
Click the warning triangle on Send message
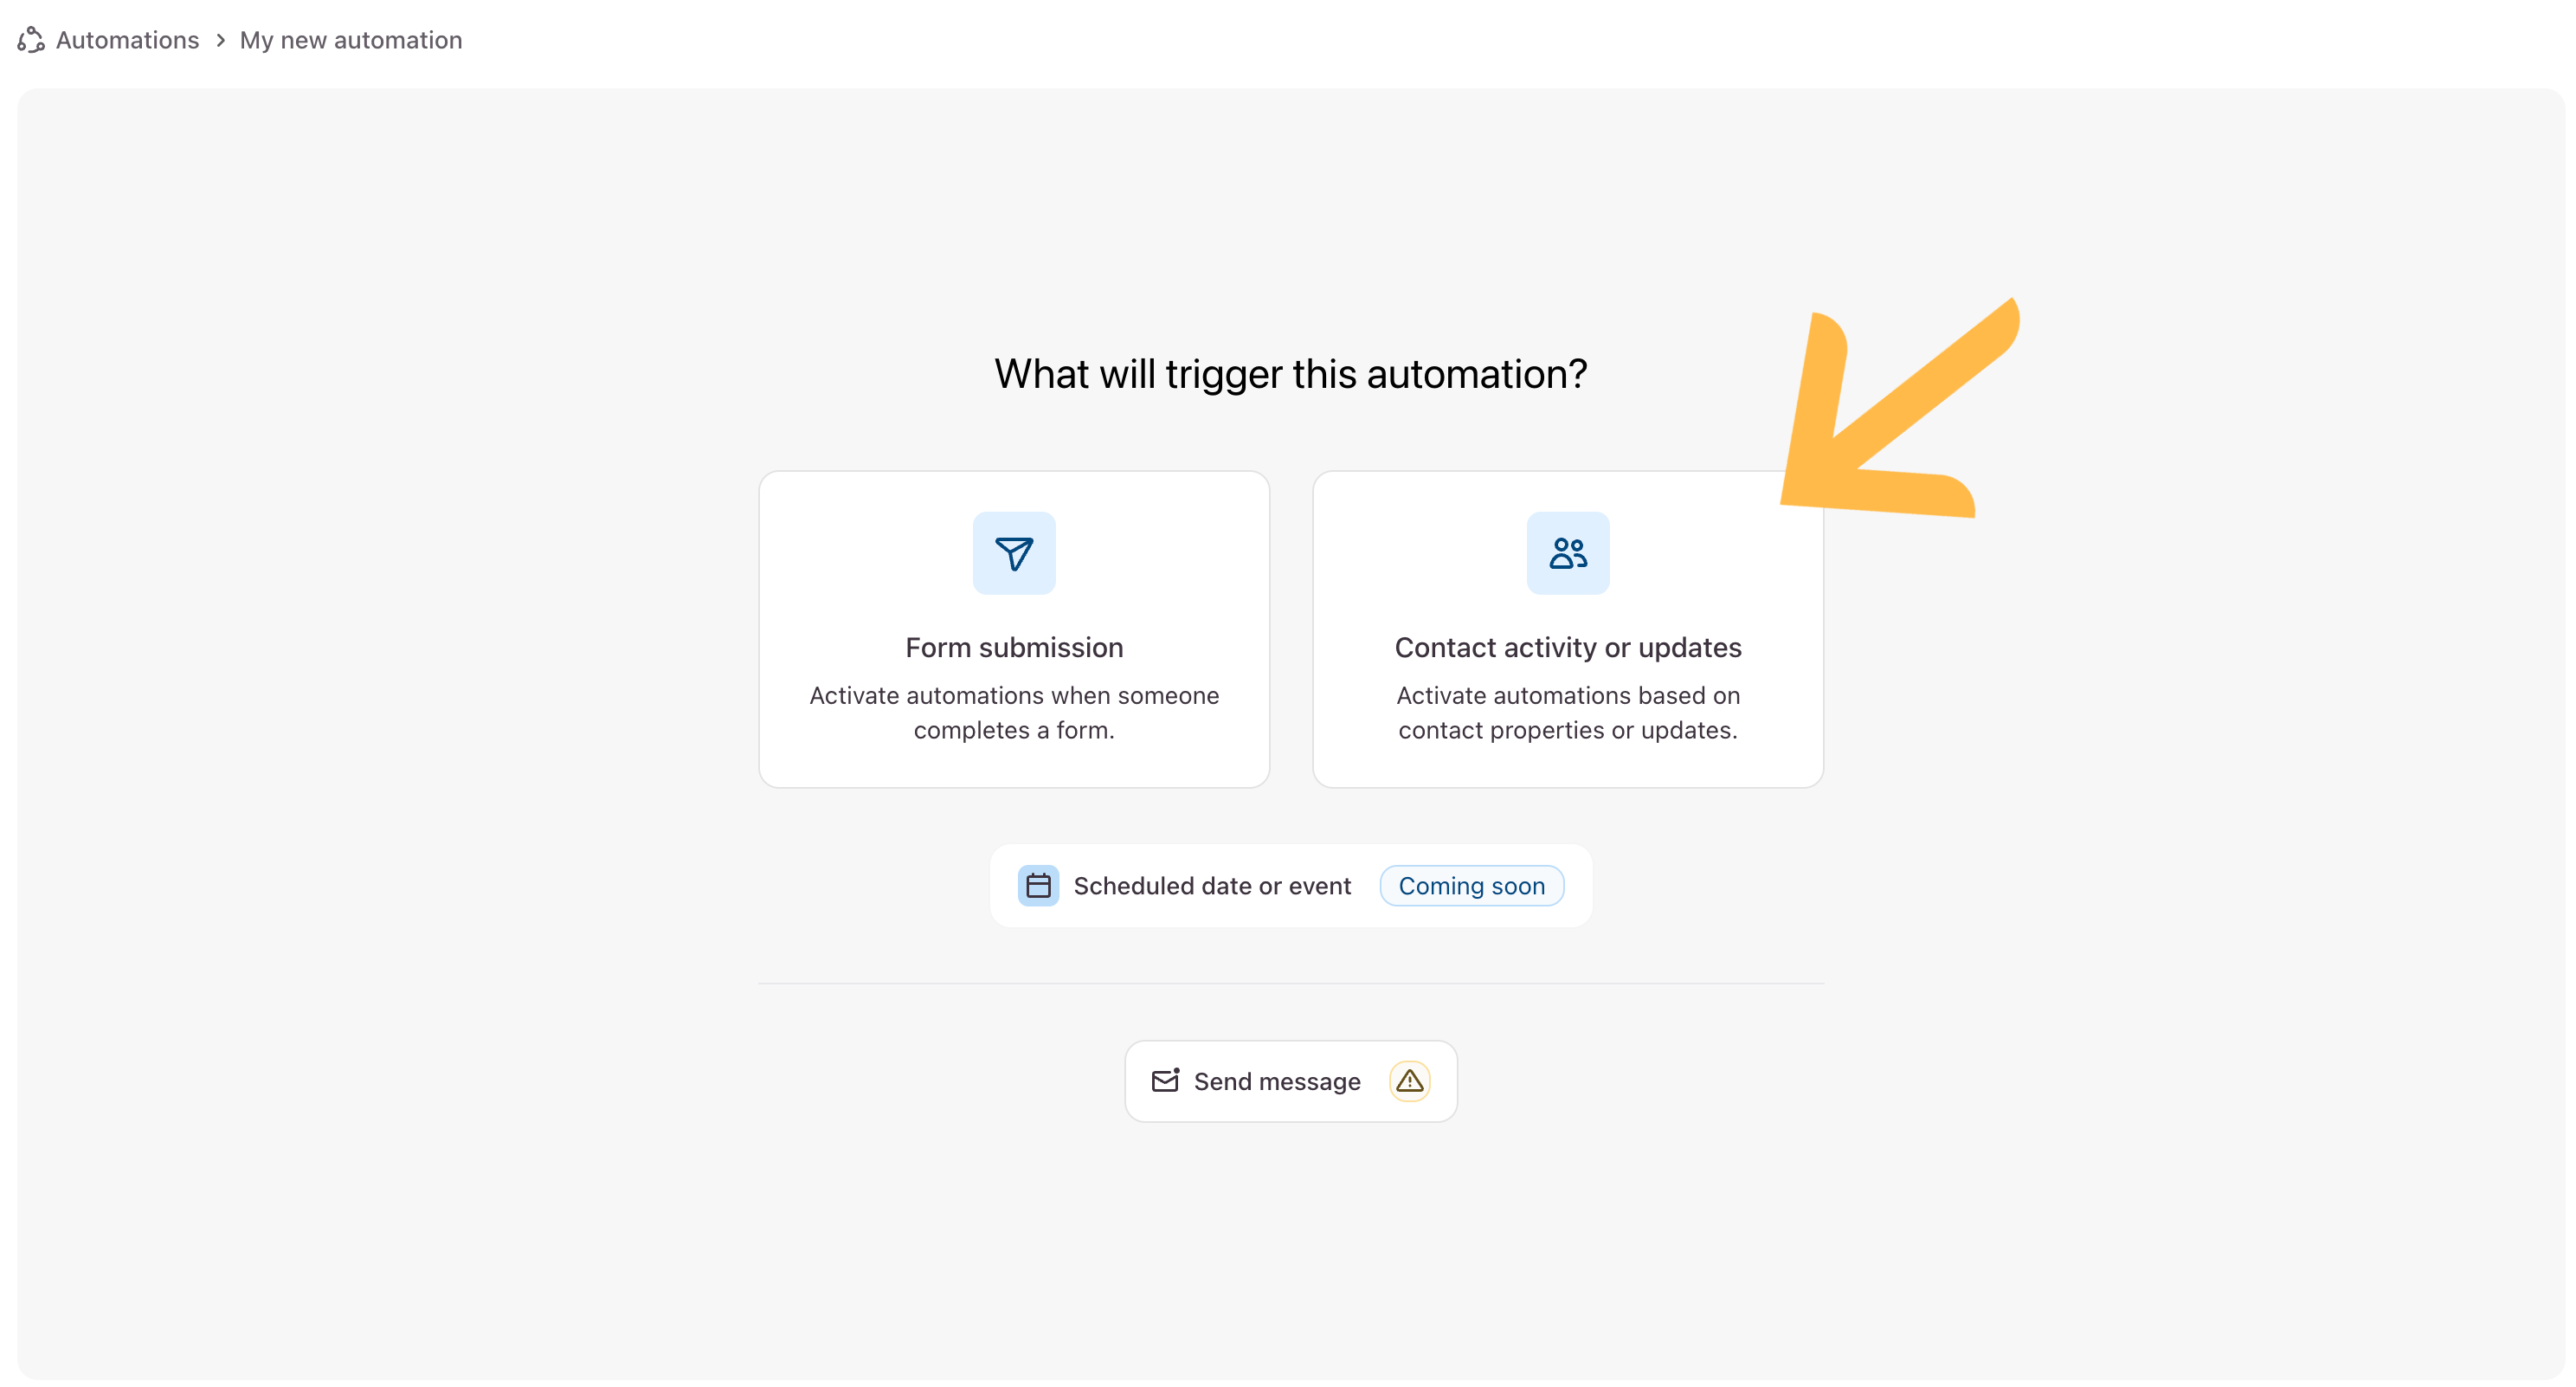(x=1408, y=1081)
